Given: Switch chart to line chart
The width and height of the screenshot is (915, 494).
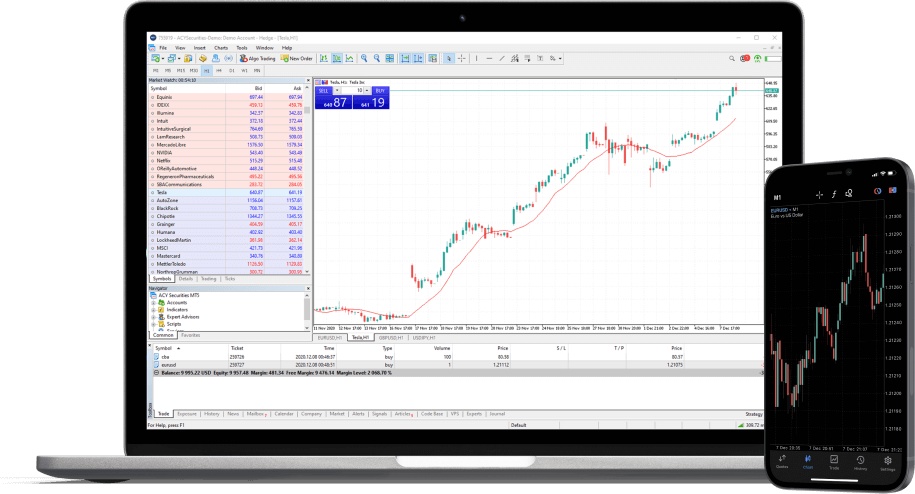Looking at the screenshot, I should click(x=349, y=58).
